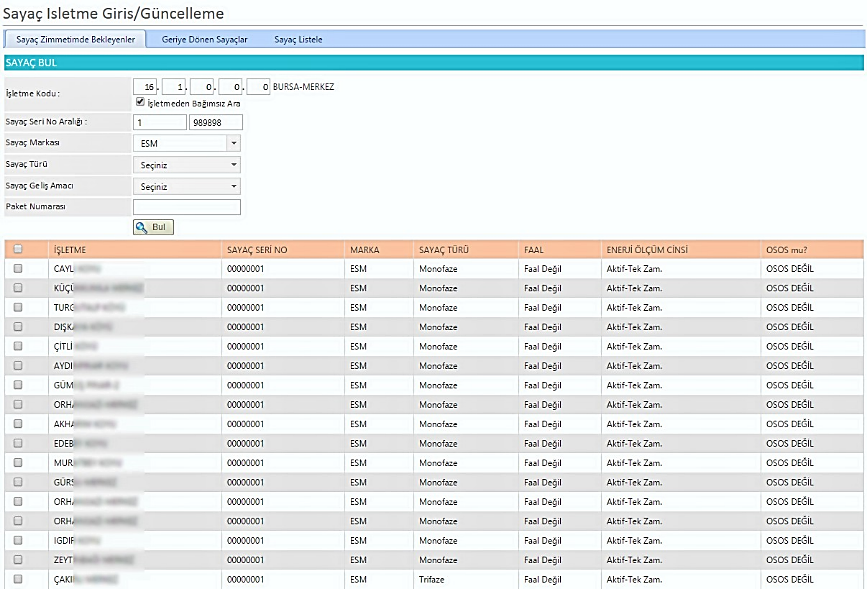867x589 pixels.
Task: Check the row checkbox for KÜÇÜ
Action: [x=18, y=288]
